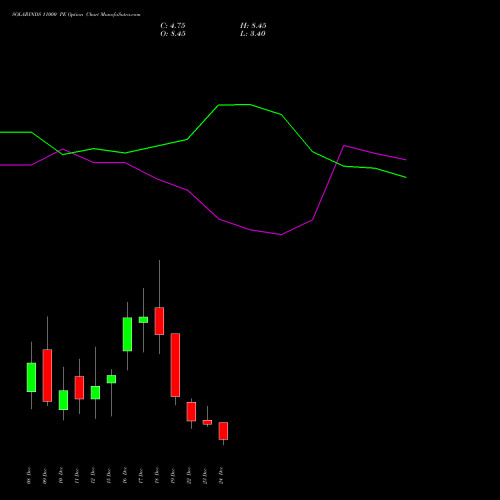Click the 11 Dec date label
500x500 pixels.
click(x=77, y=476)
